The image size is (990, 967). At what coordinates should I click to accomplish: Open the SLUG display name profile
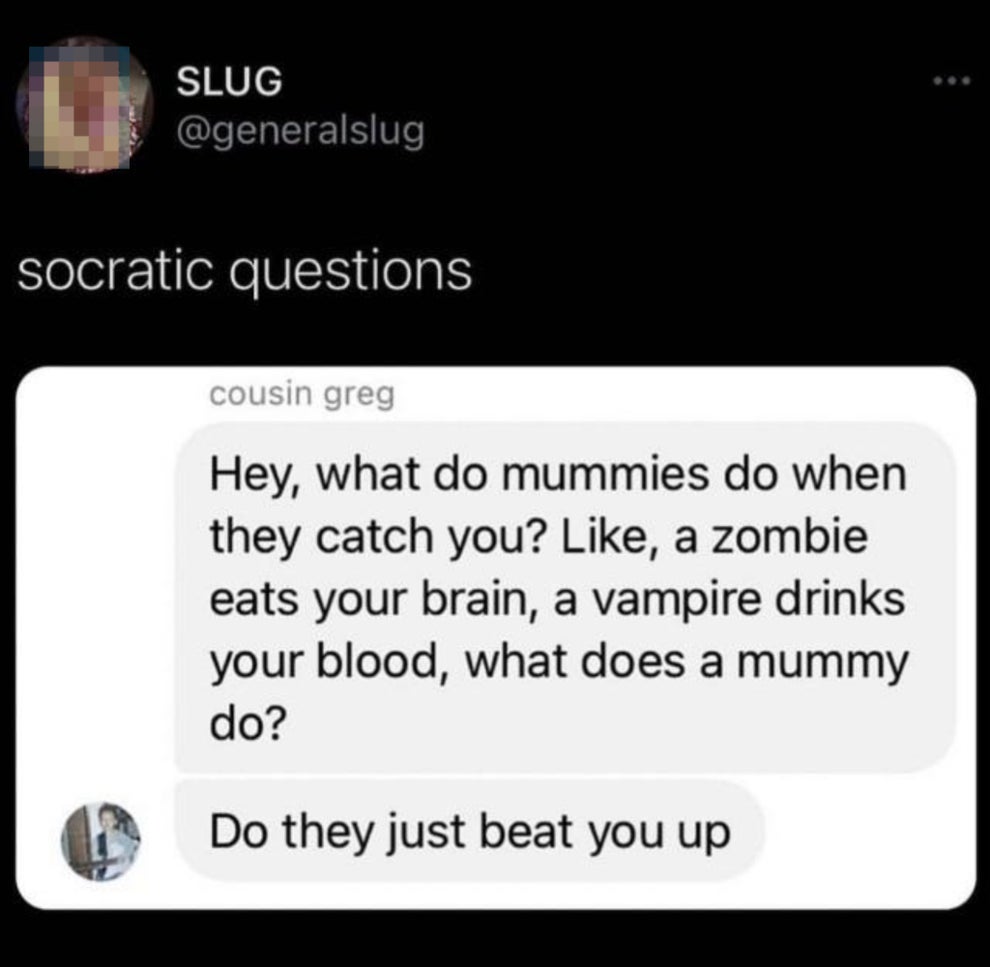pyautogui.click(x=229, y=81)
